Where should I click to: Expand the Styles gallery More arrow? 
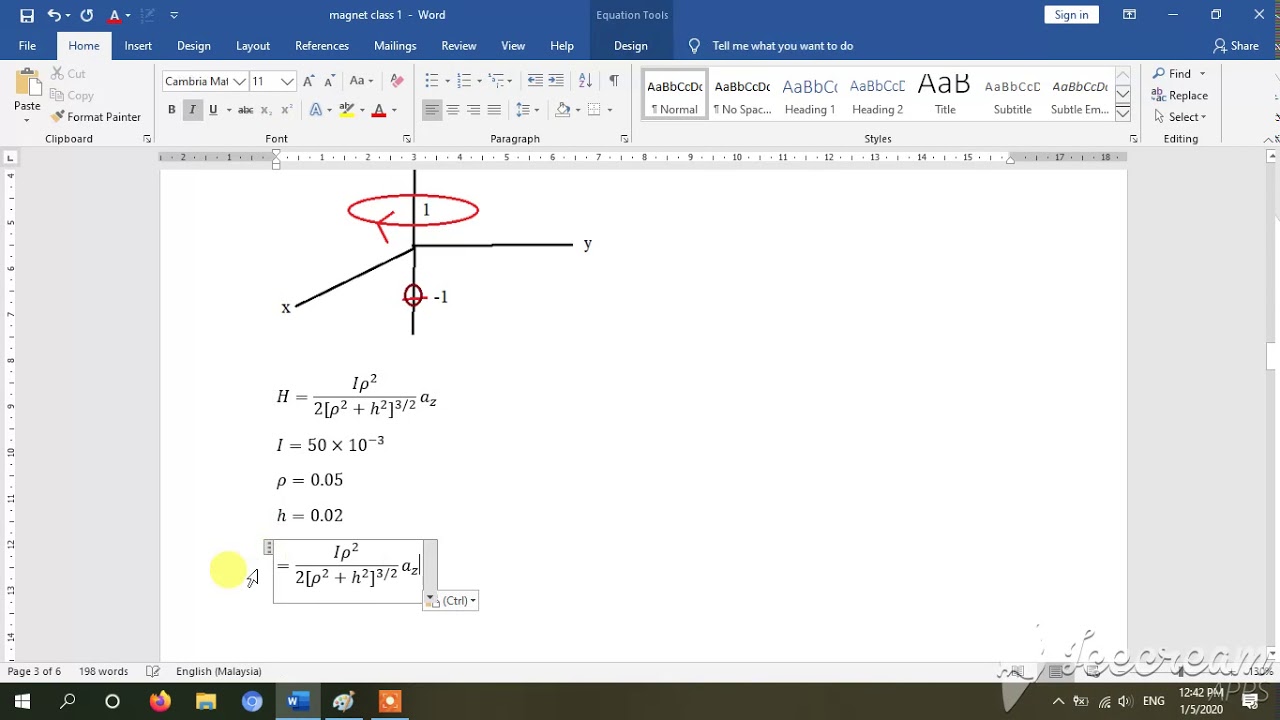click(1123, 113)
